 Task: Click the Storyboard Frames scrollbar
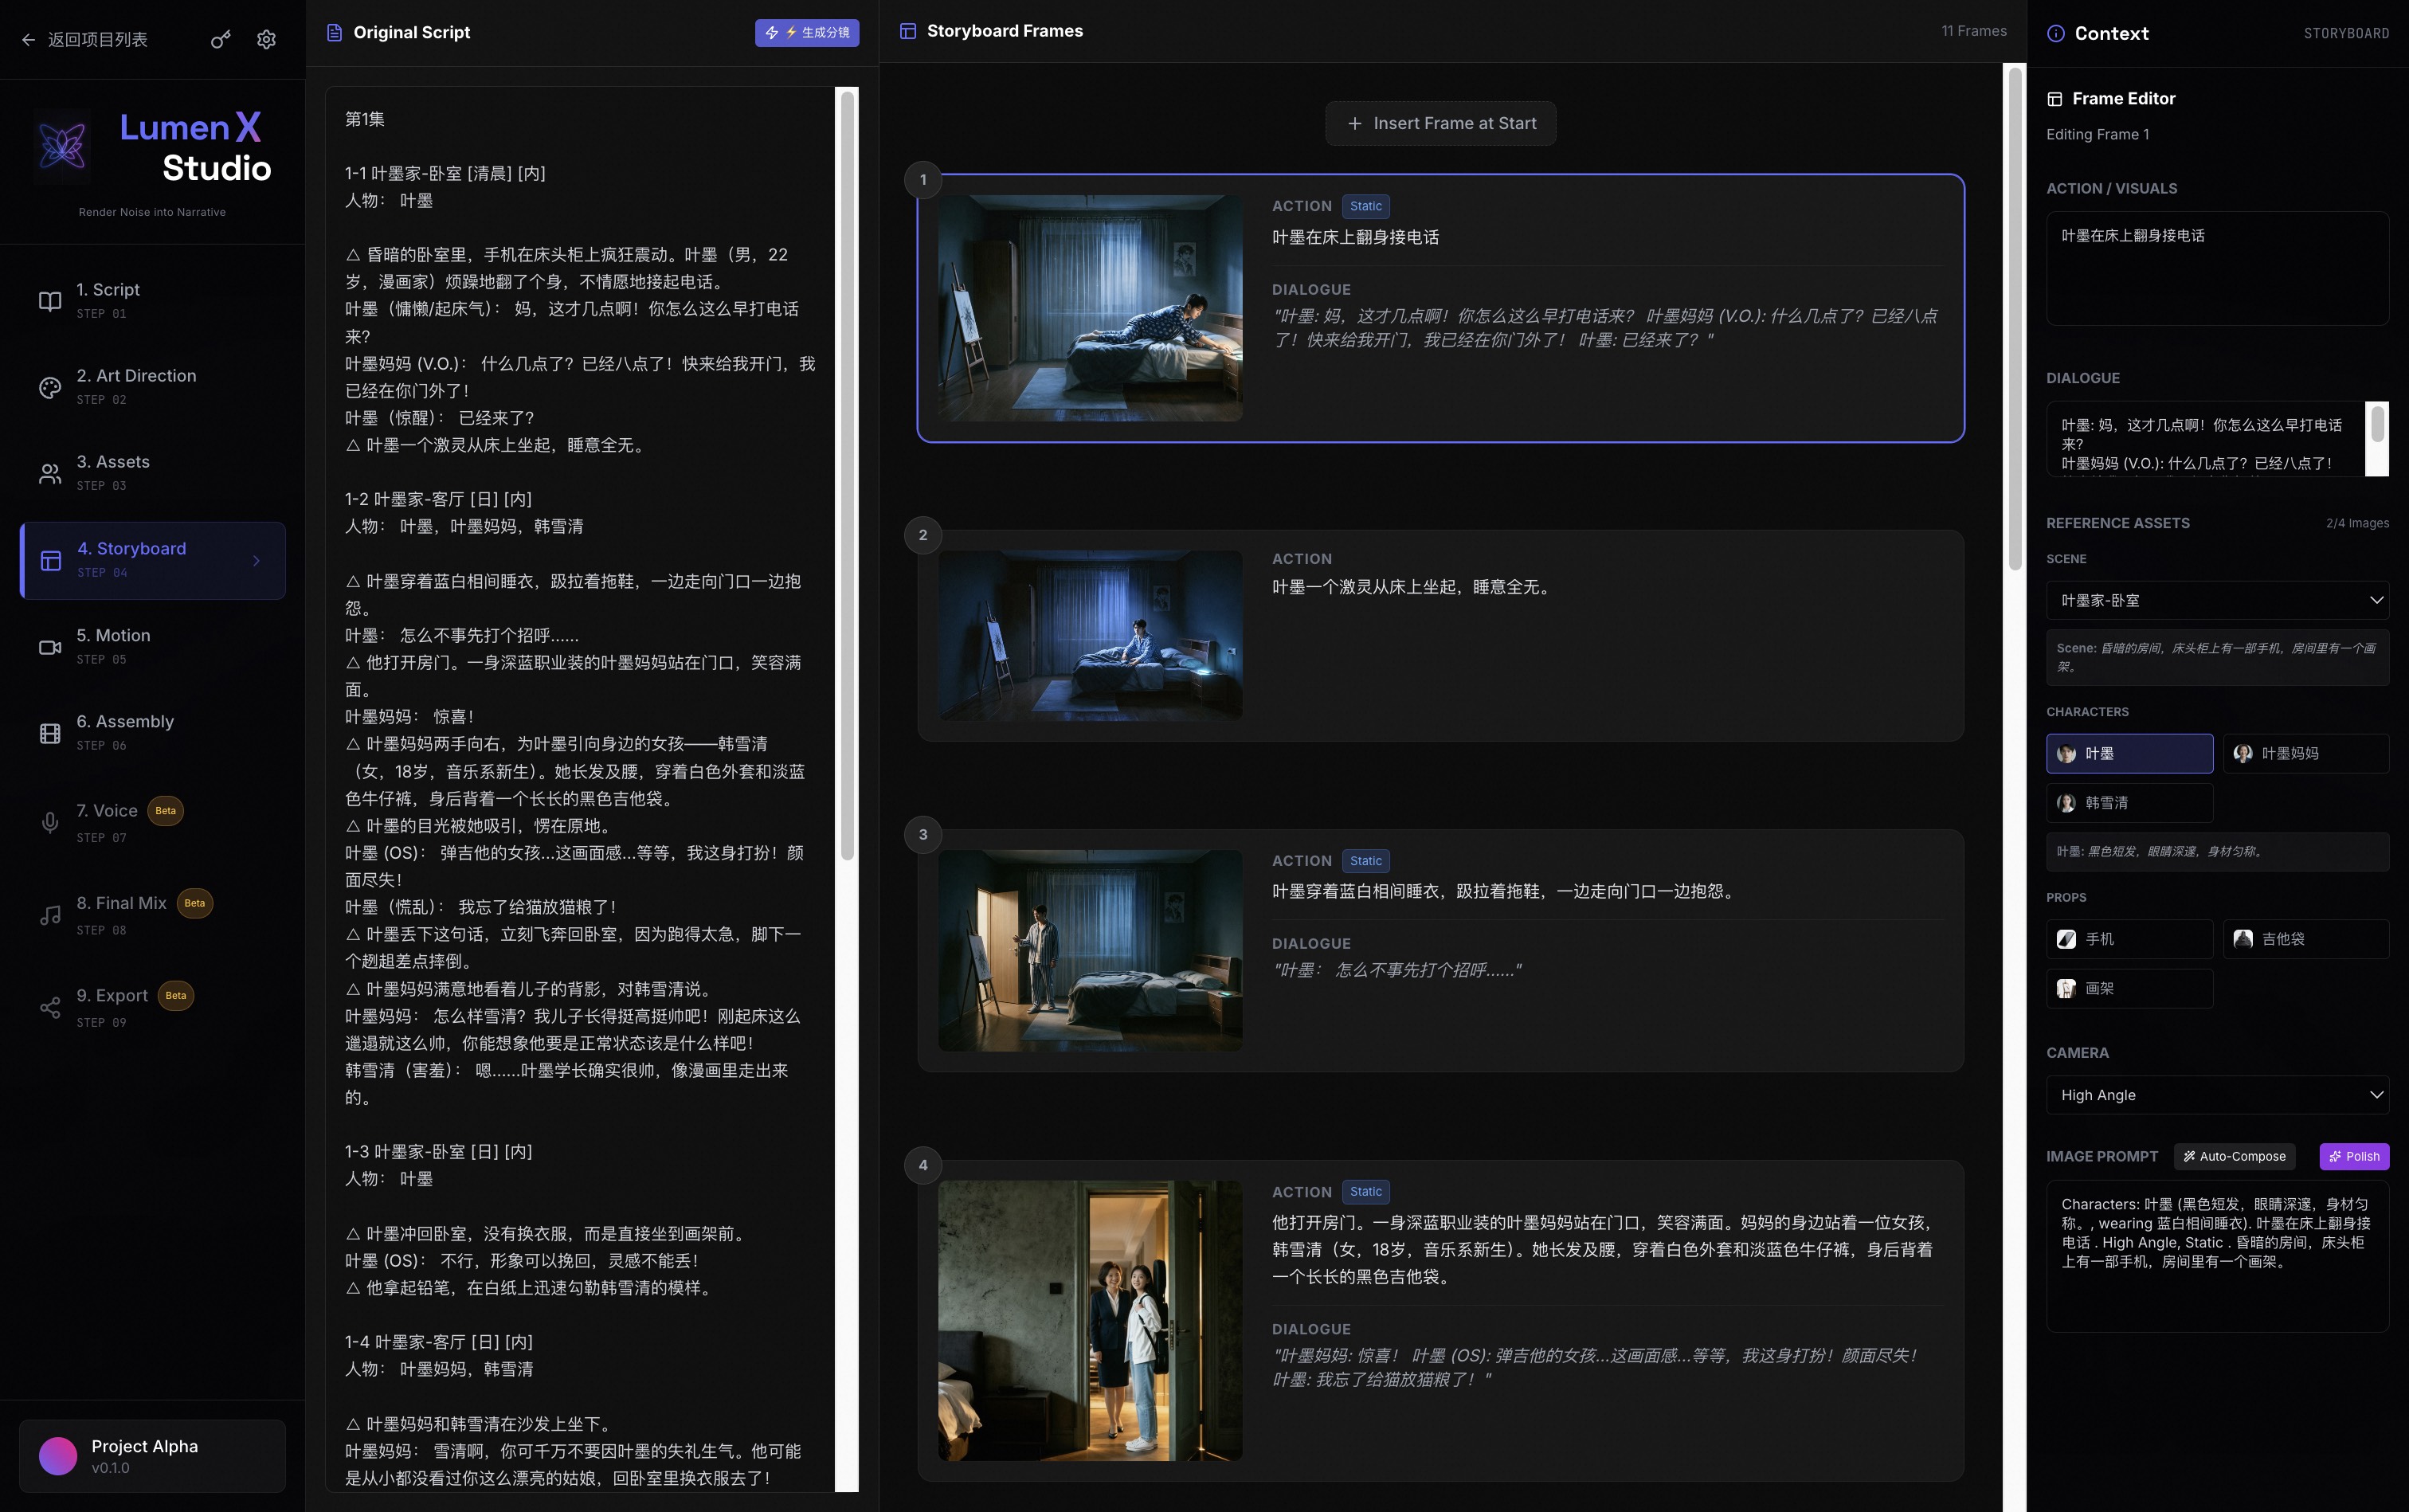[x=2015, y=318]
